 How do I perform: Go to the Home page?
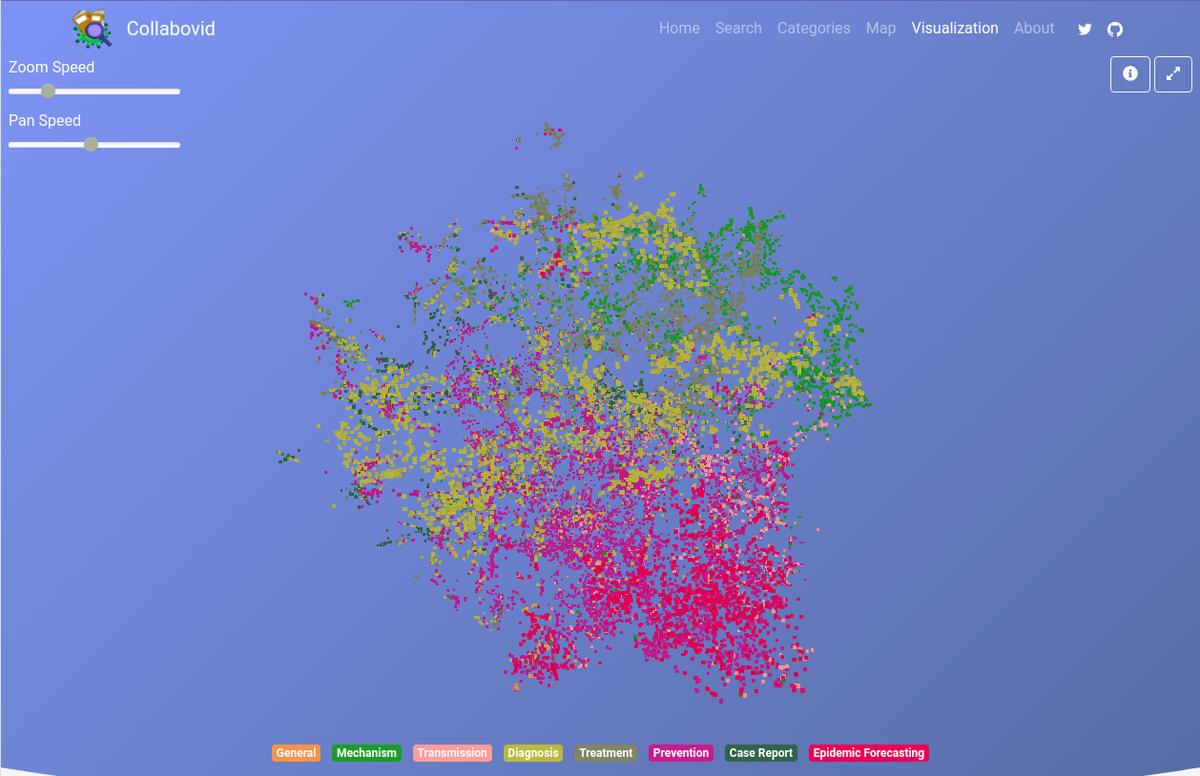point(679,28)
